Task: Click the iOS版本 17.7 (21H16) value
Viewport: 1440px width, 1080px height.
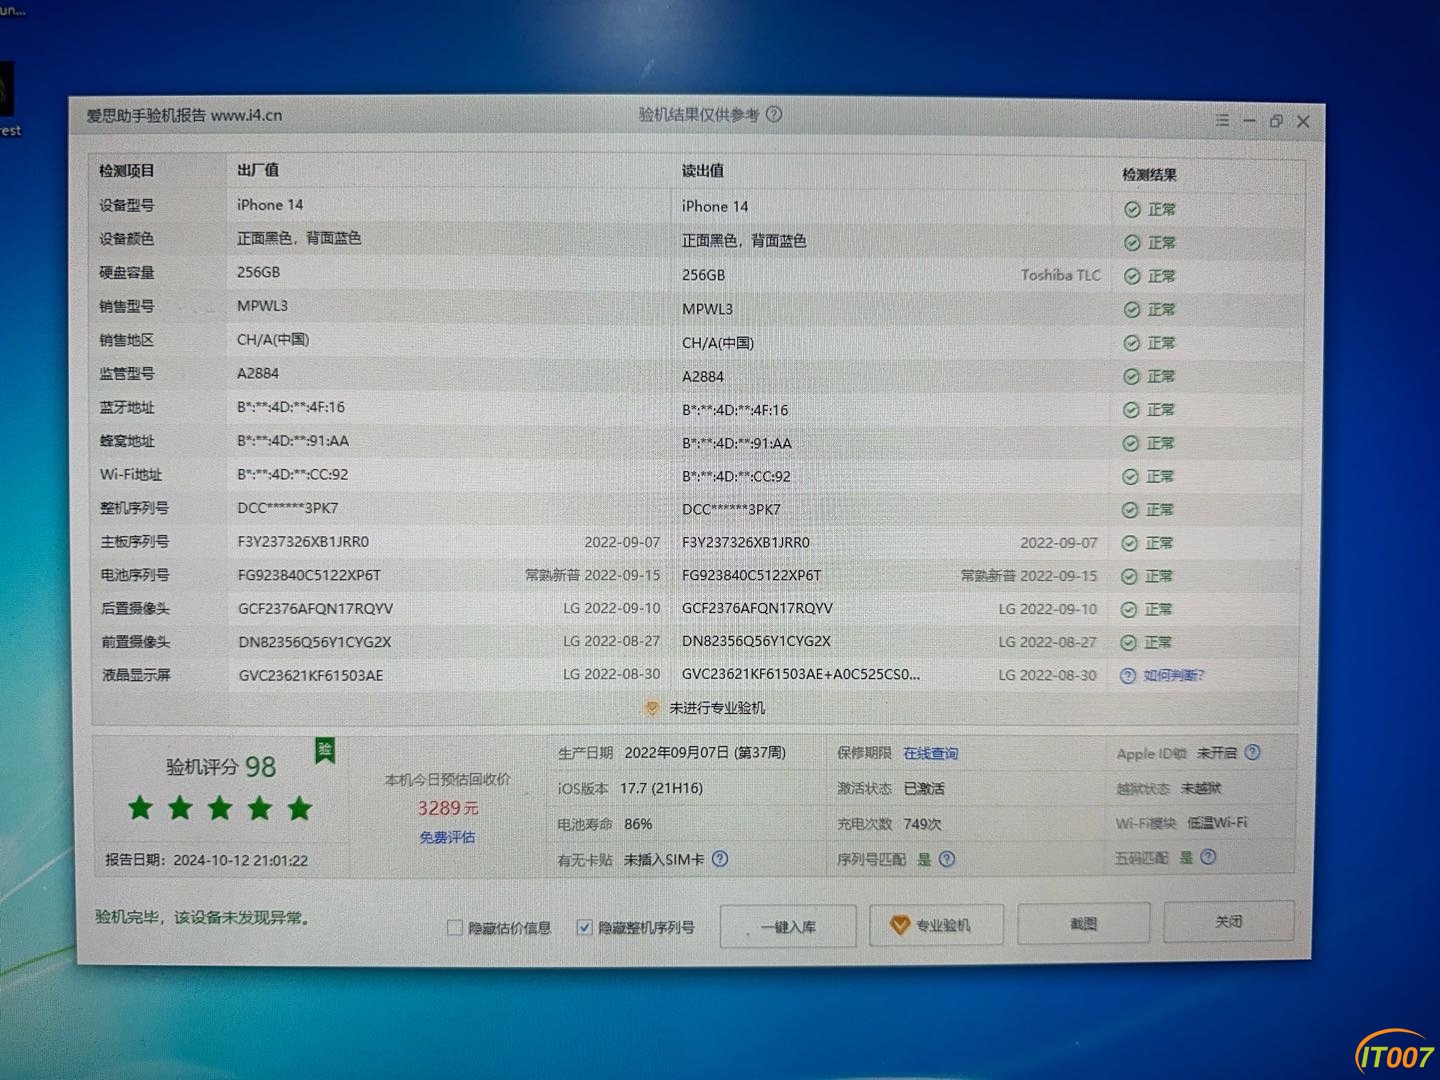Action: click(661, 788)
